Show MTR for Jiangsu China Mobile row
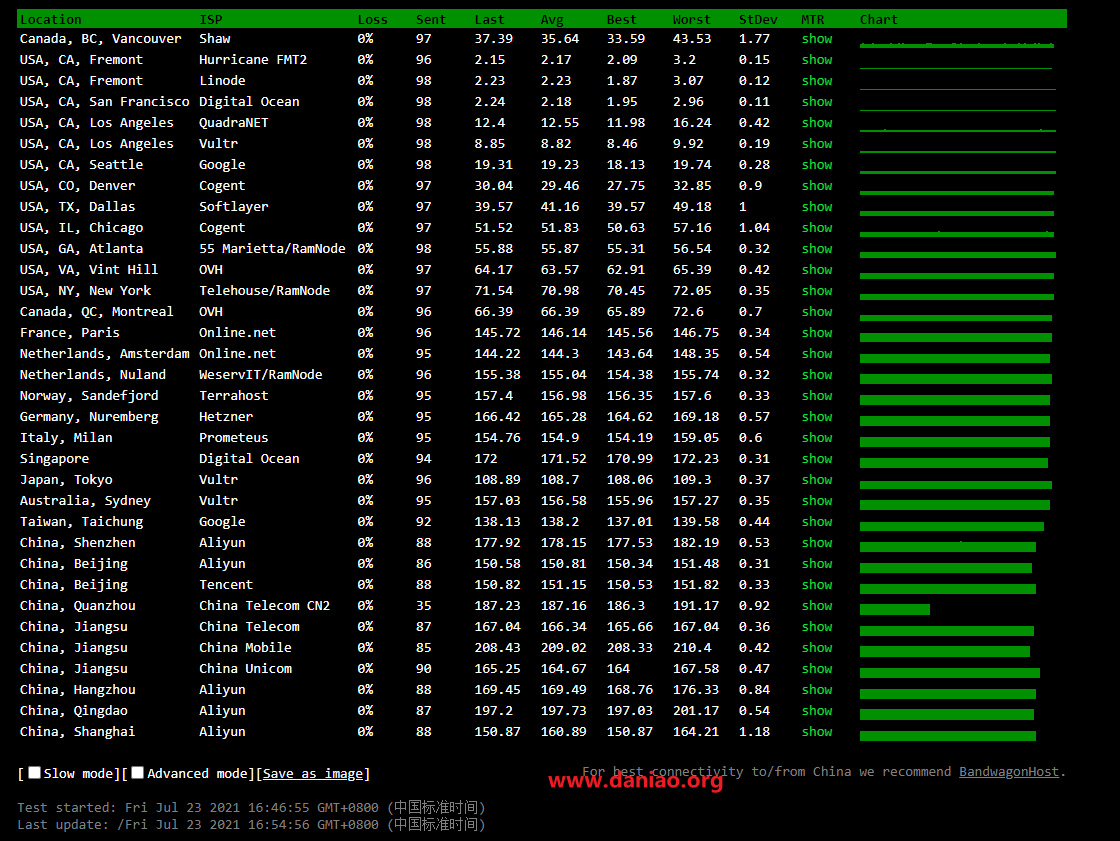The image size is (1120, 841). click(816, 648)
